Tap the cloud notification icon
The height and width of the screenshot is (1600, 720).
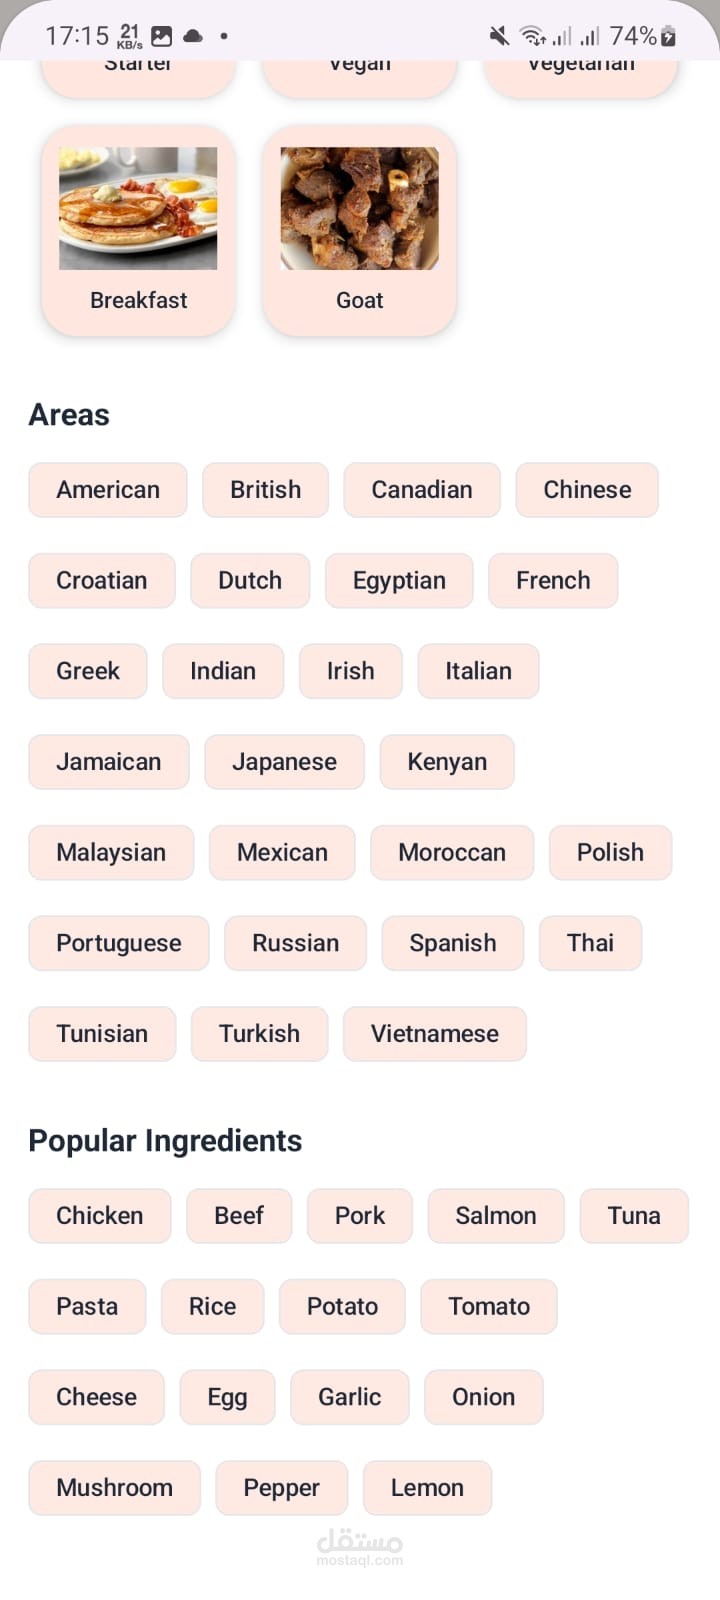(x=193, y=37)
